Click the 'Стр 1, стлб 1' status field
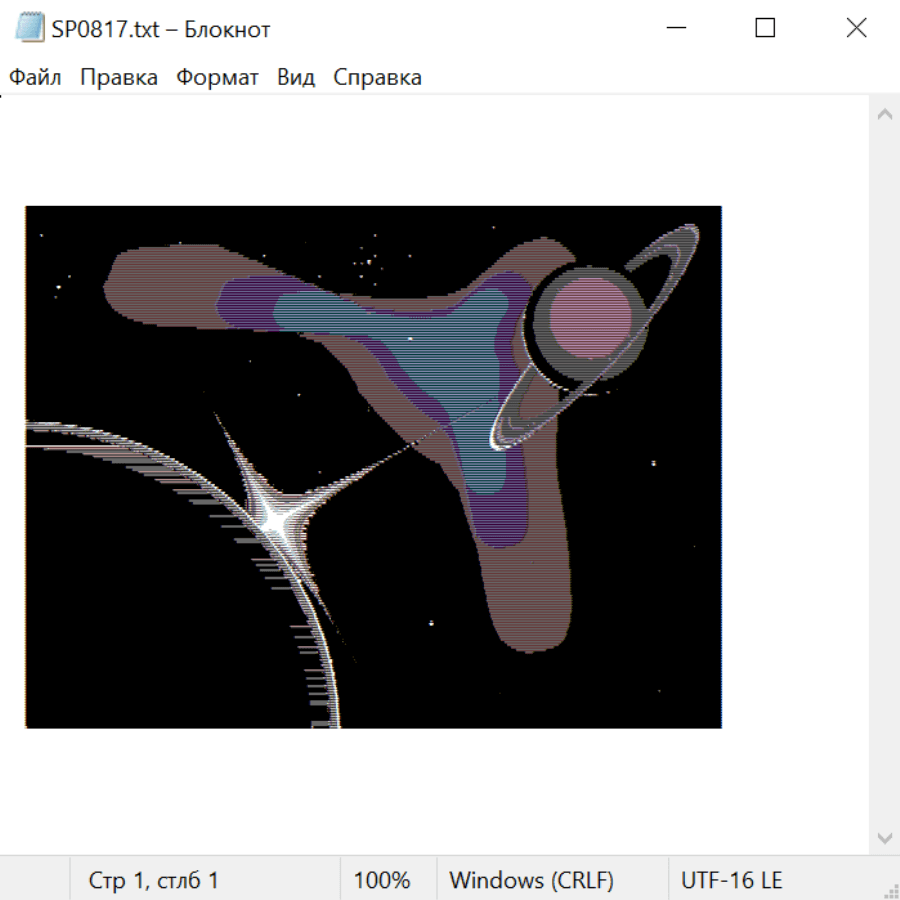900x900 pixels. (154, 880)
